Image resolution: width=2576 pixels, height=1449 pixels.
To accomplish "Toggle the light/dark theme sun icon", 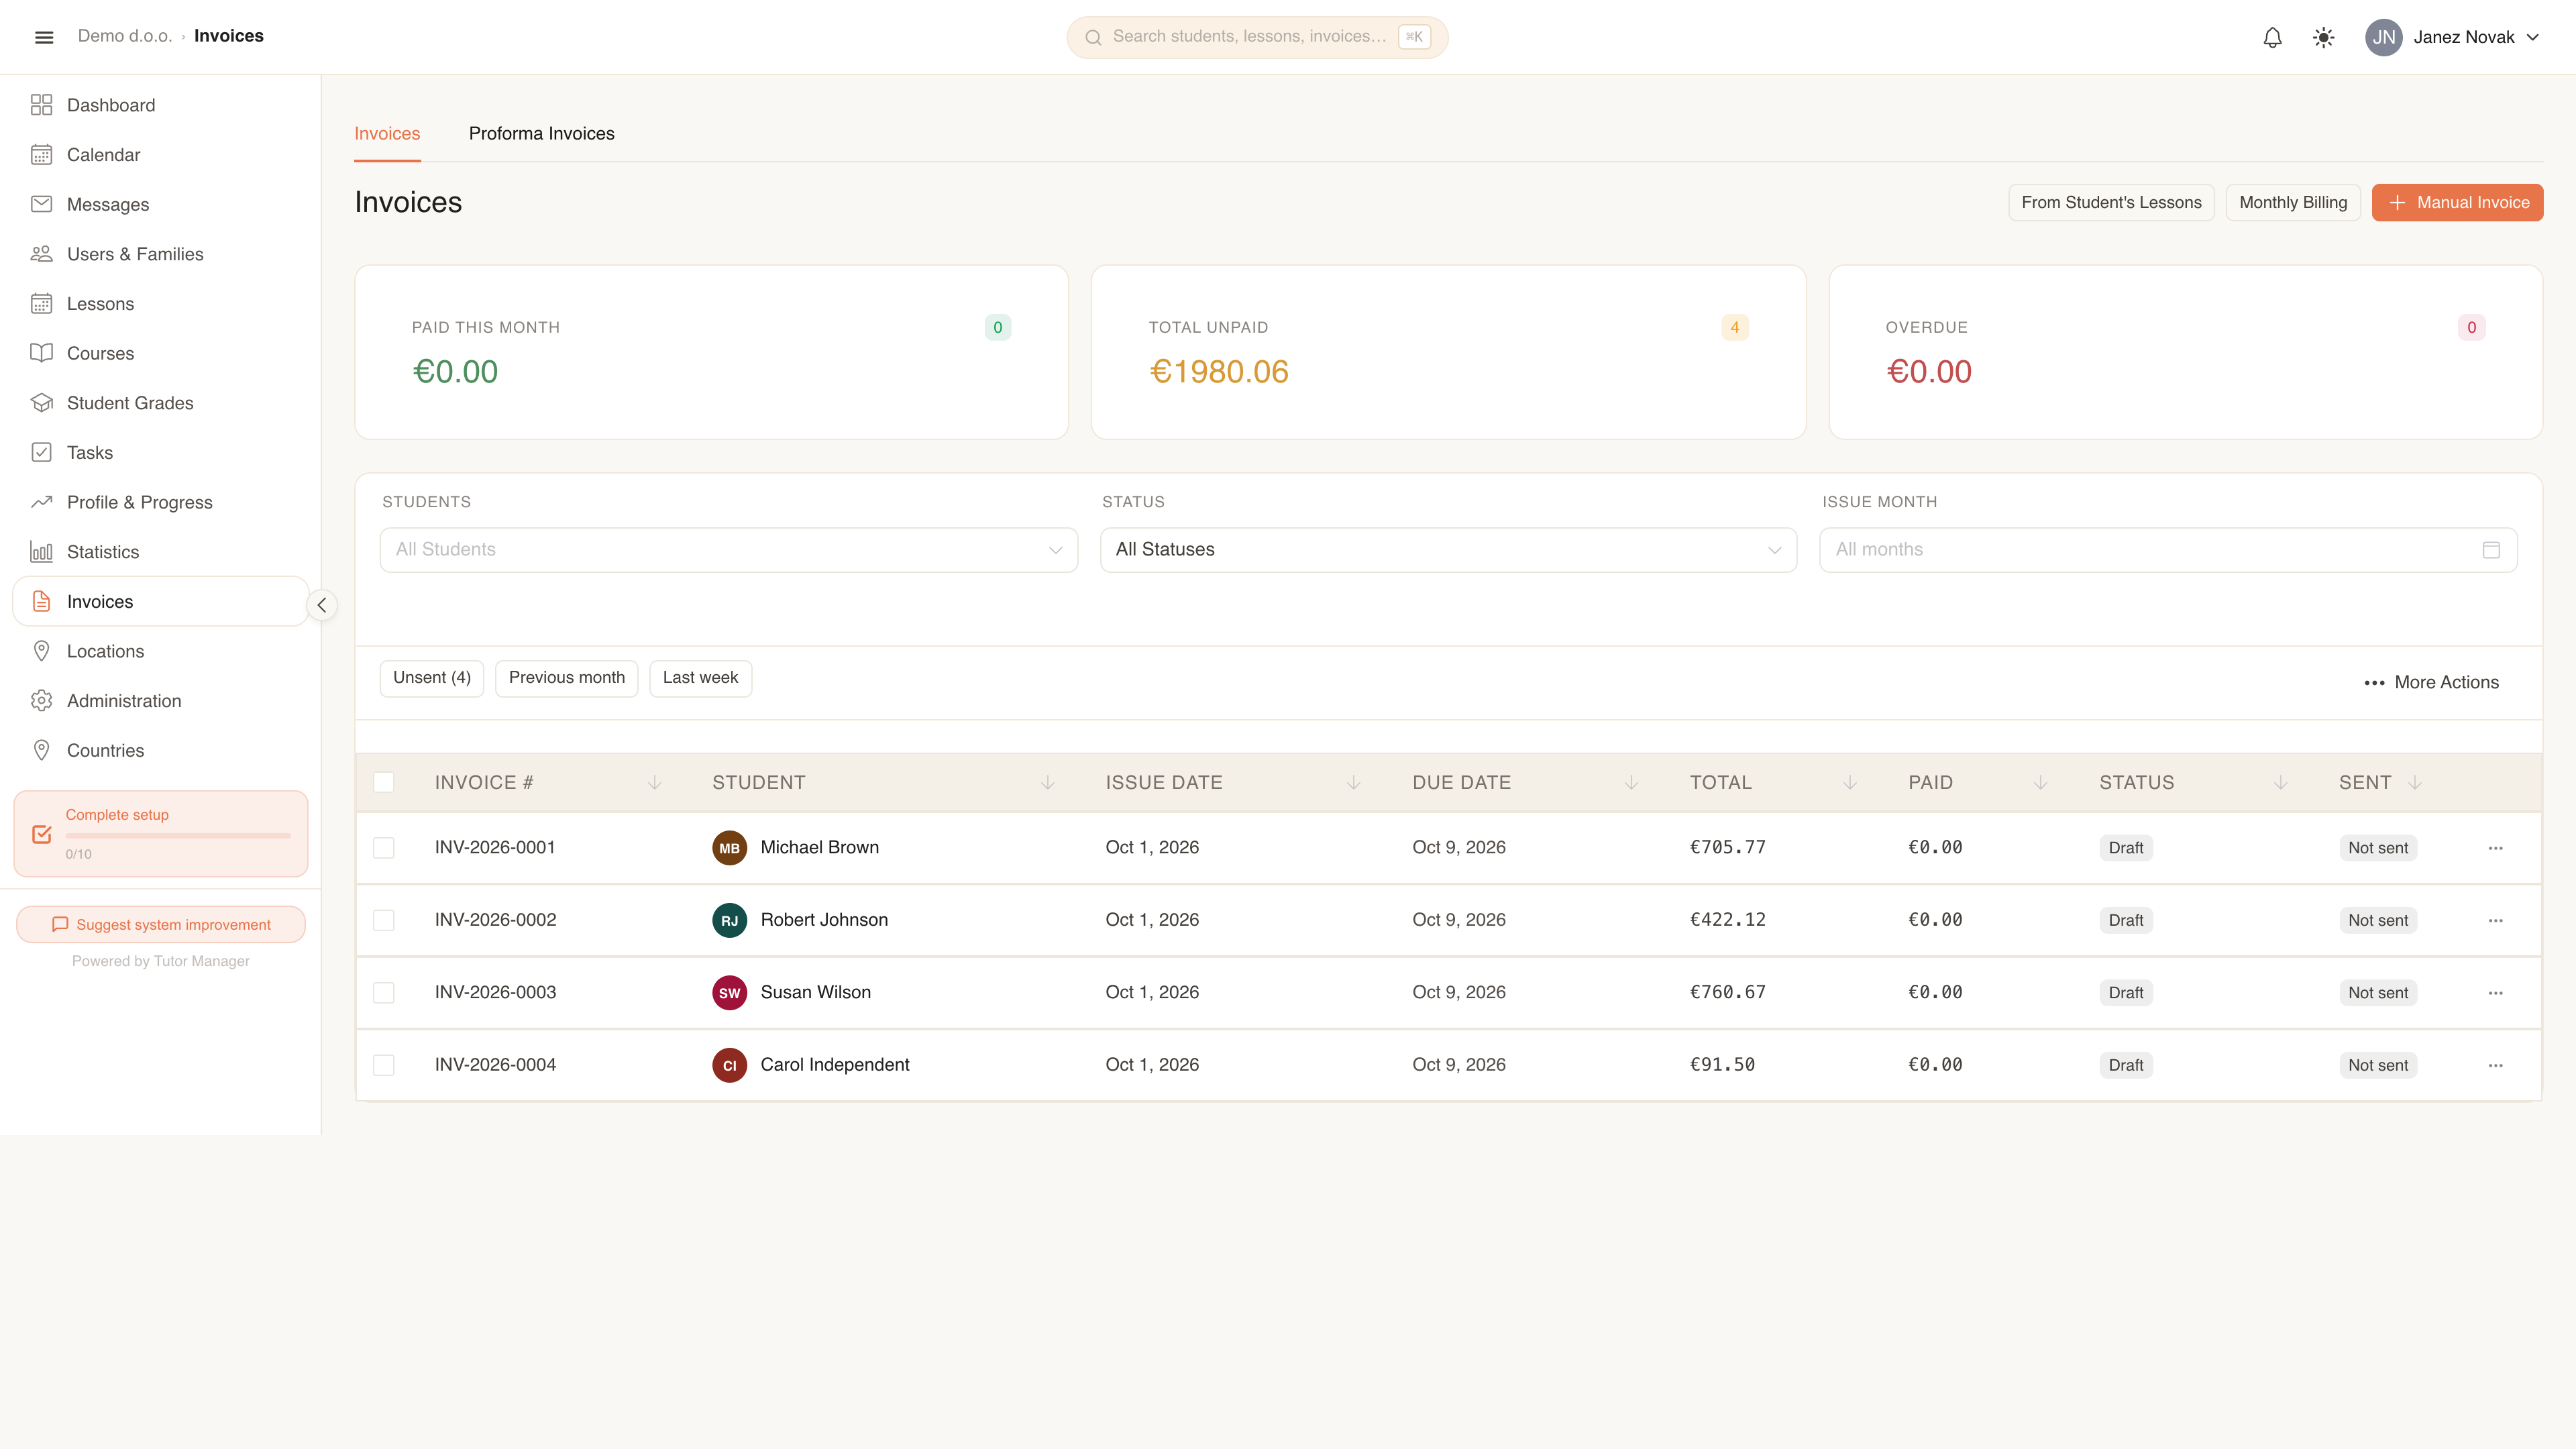I will (2323, 37).
